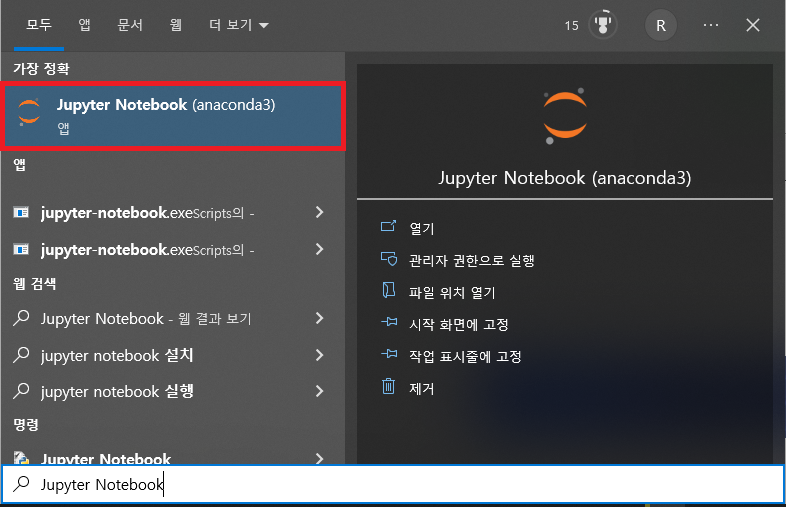Expand the jupyter notebook 실행 chevron

pyautogui.click(x=319, y=391)
